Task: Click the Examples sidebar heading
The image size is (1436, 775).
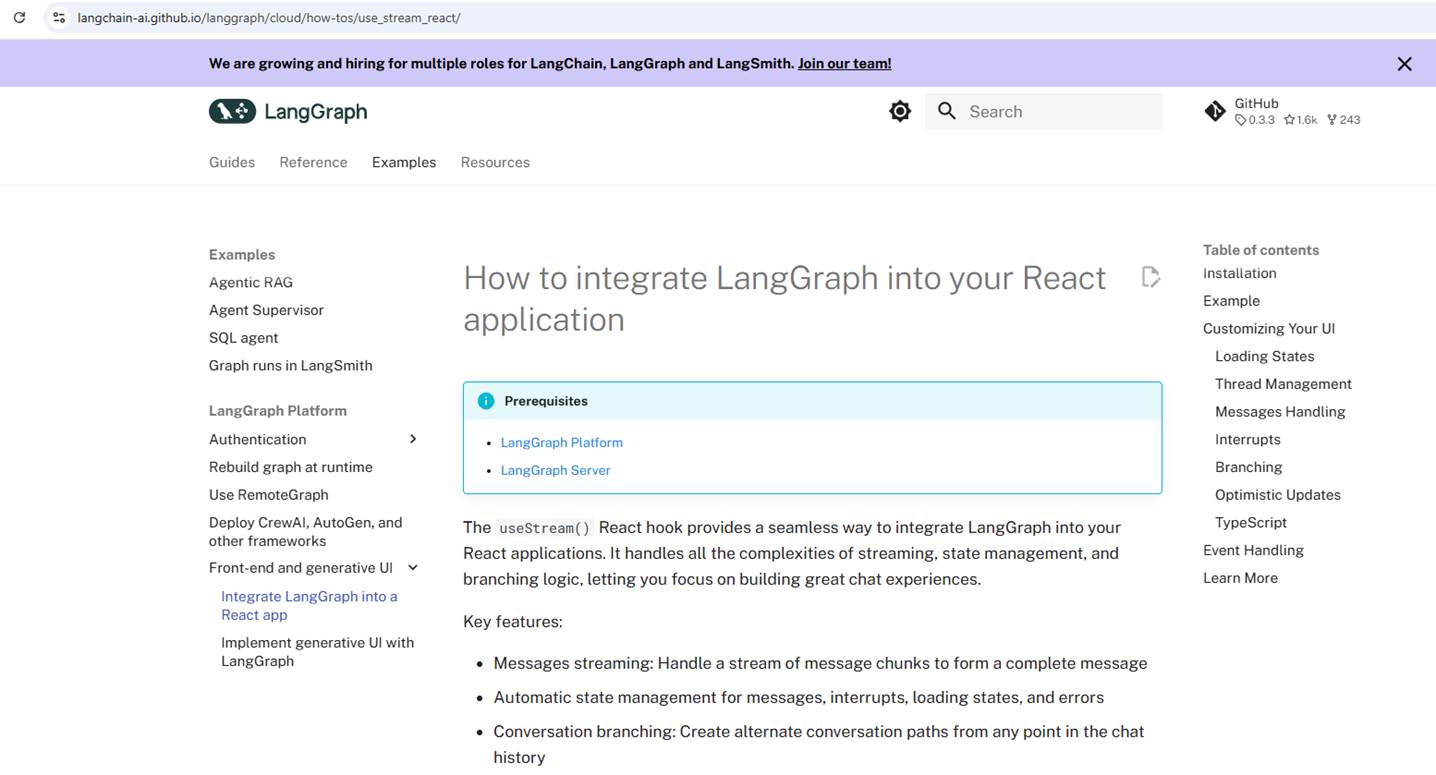Action: 241,254
